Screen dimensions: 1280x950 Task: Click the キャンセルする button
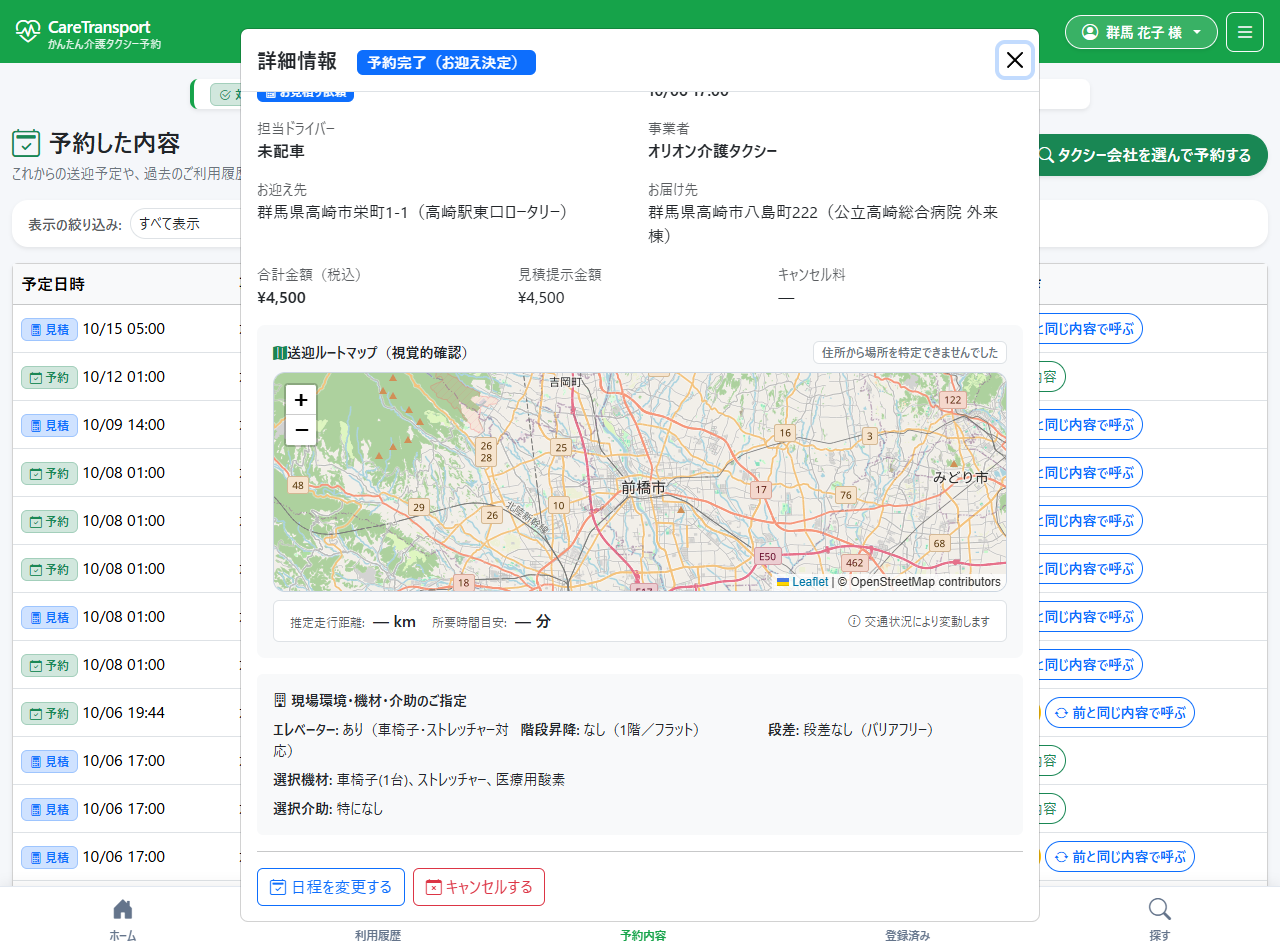click(x=479, y=887)
